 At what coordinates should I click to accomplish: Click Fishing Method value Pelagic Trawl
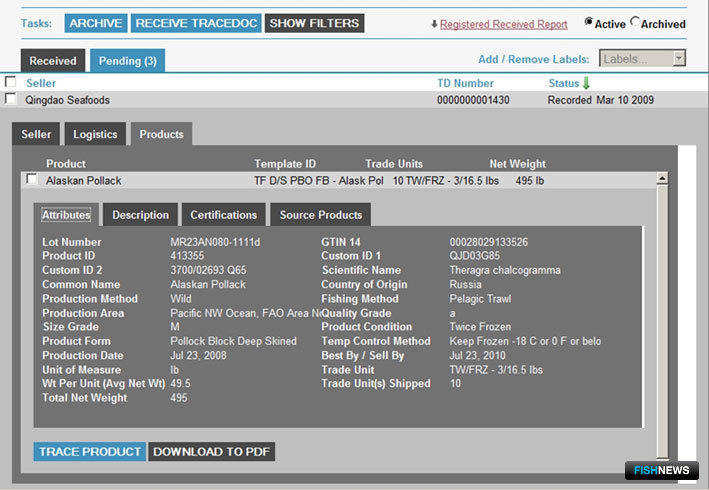[480, 299]
